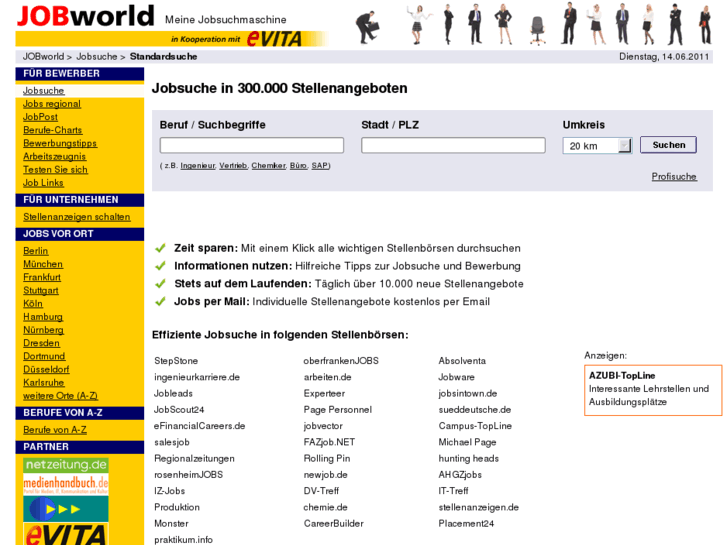Click the eVITA cooperation logo in header
The width and height of the screenshot is (727, 545).
274,39
